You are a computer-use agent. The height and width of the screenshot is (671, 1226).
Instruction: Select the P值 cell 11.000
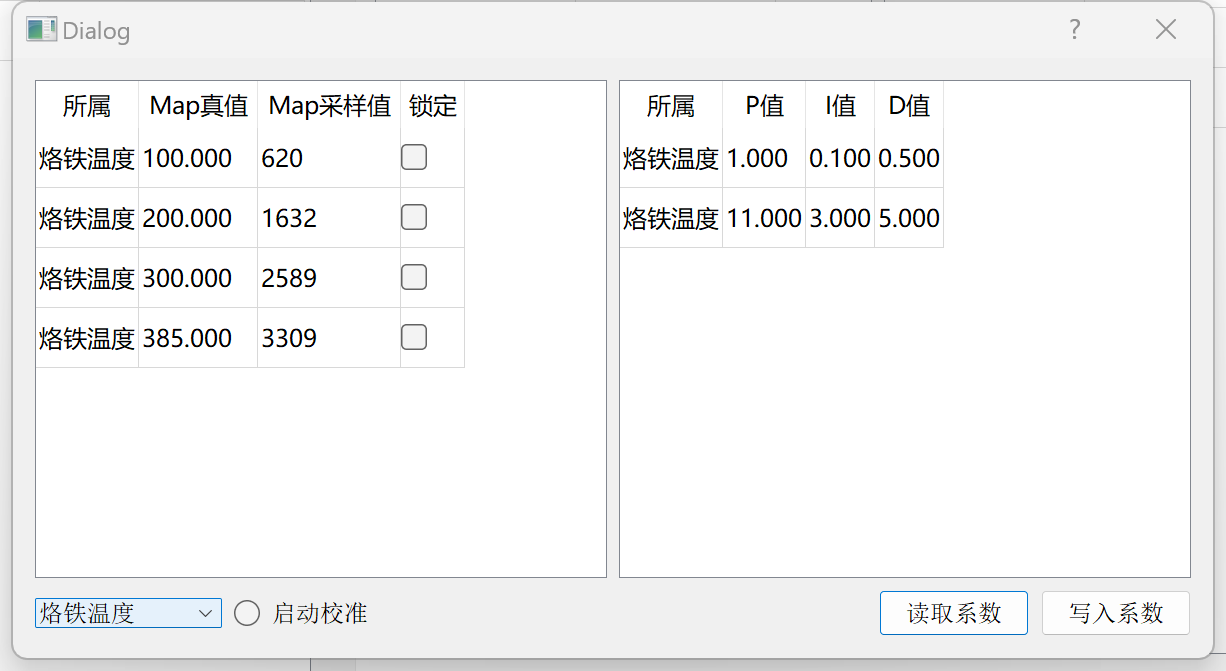(764, 218)
